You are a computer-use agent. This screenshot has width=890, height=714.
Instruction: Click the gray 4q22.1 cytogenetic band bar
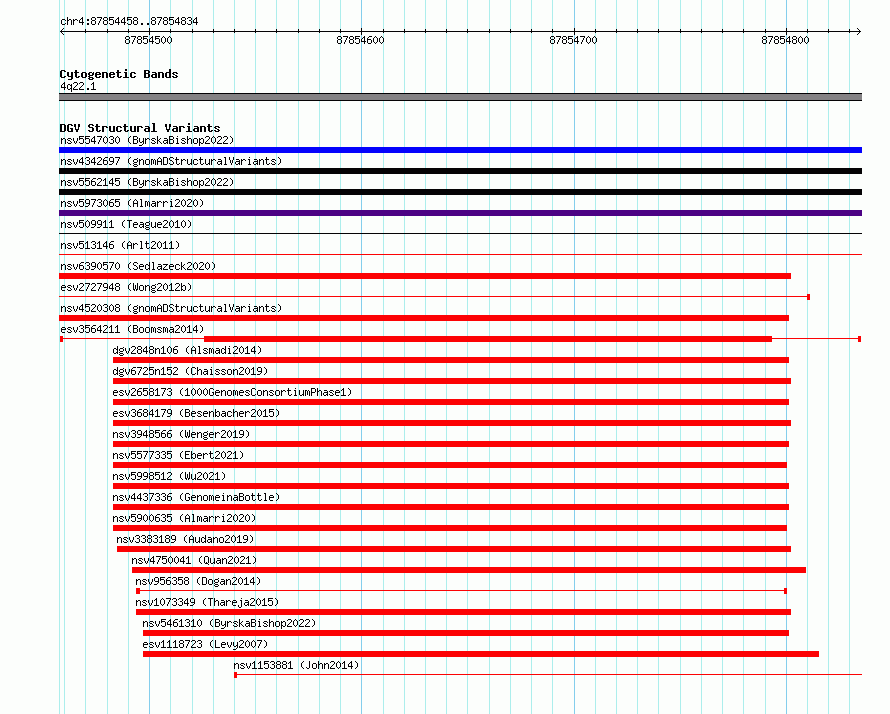click(460, 97)
